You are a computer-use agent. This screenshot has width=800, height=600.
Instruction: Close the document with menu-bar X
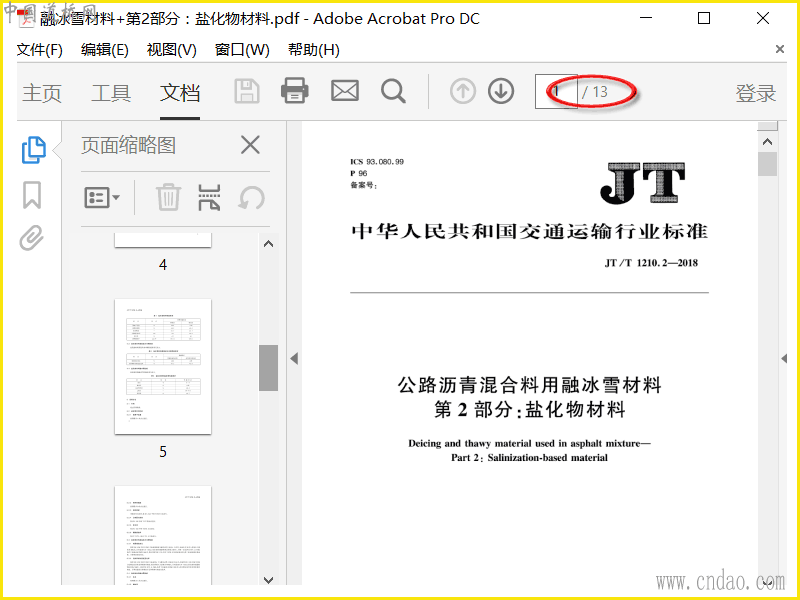780,49
